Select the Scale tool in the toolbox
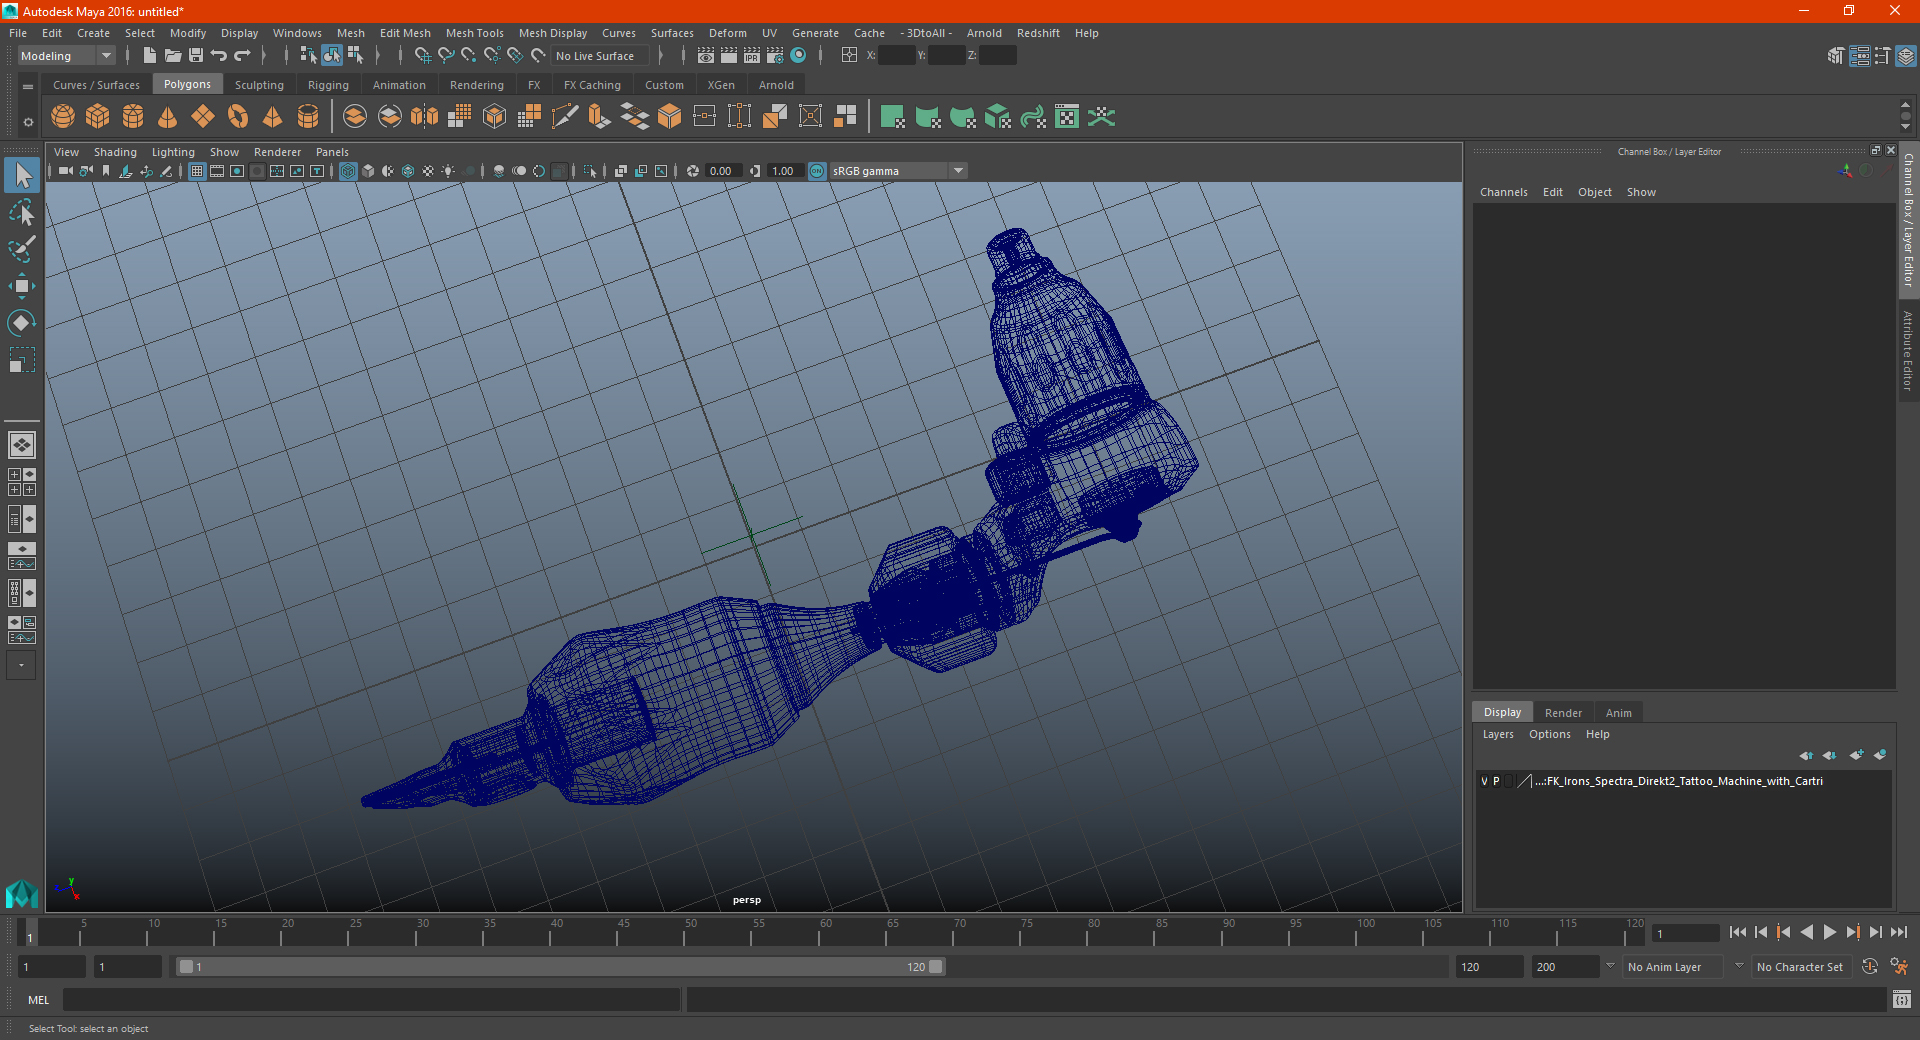Screen dimensions: 1920x1040 click(22, 359)
